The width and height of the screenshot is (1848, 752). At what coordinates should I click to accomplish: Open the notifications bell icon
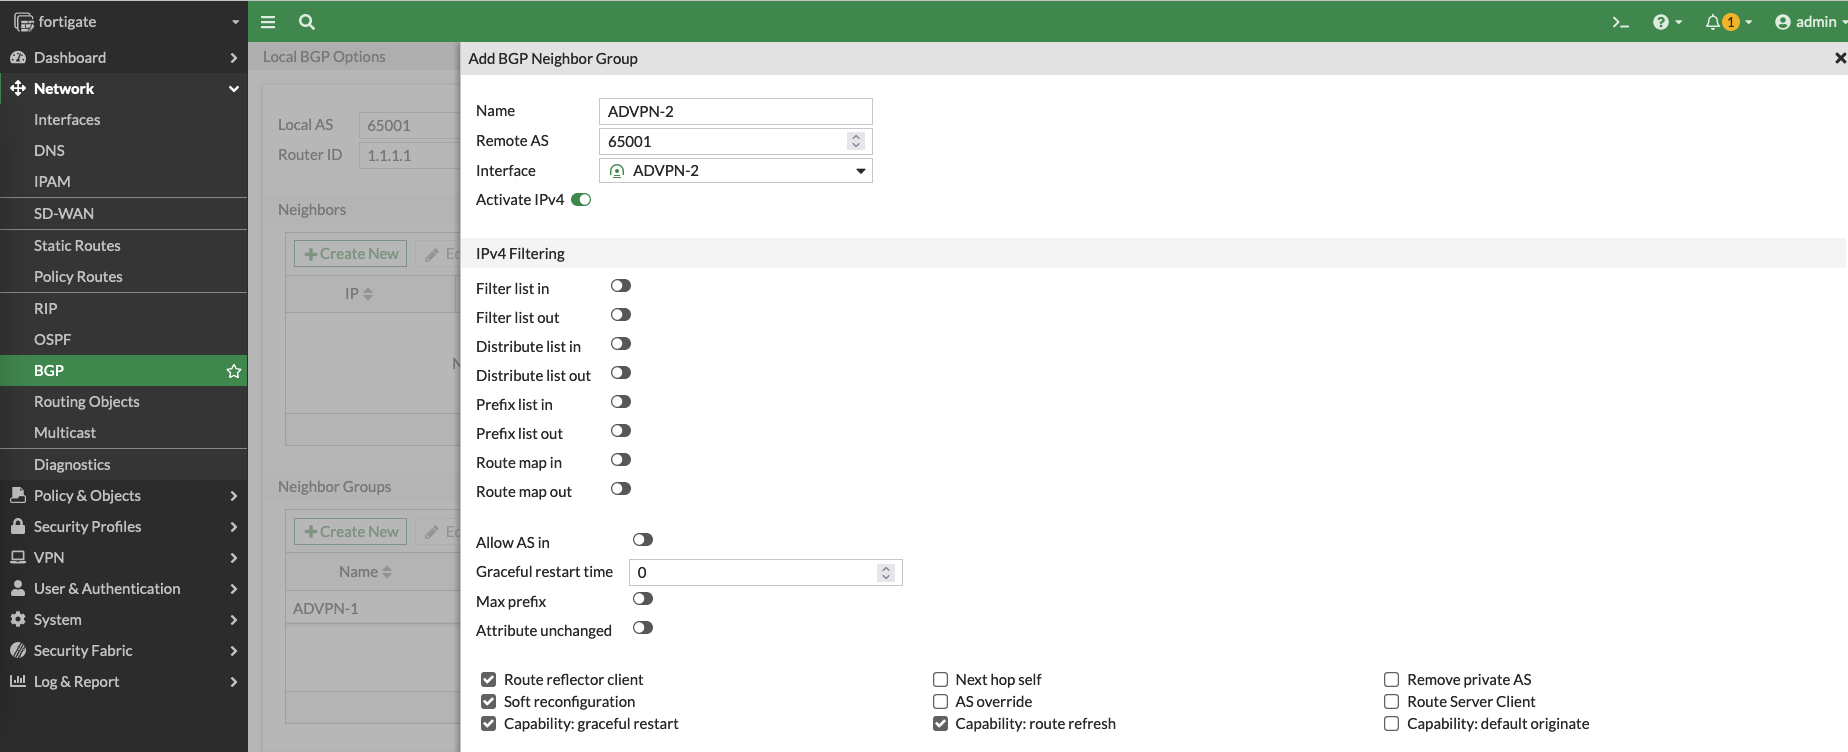1714,22
